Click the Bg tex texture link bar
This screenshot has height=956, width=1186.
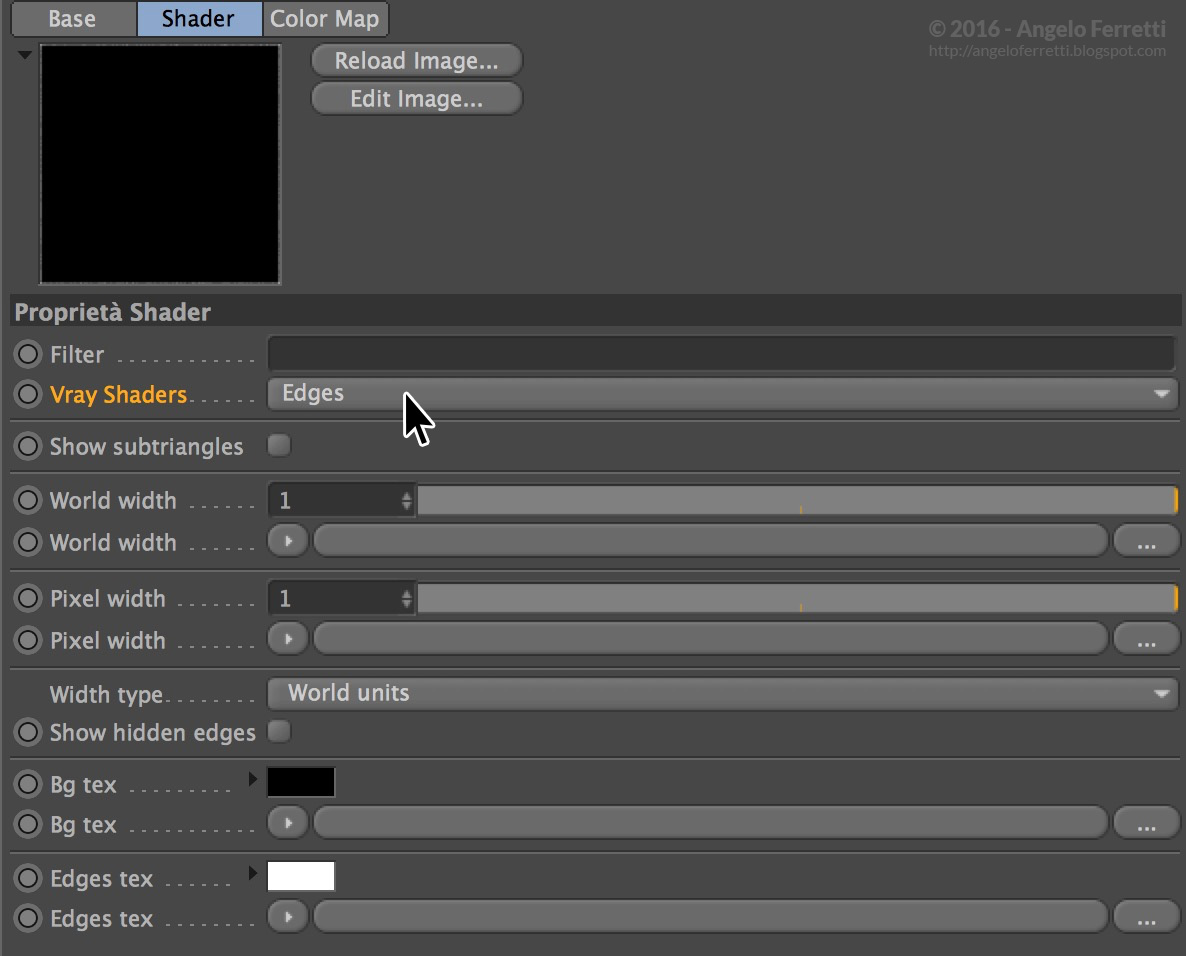[x=710, y=823]
